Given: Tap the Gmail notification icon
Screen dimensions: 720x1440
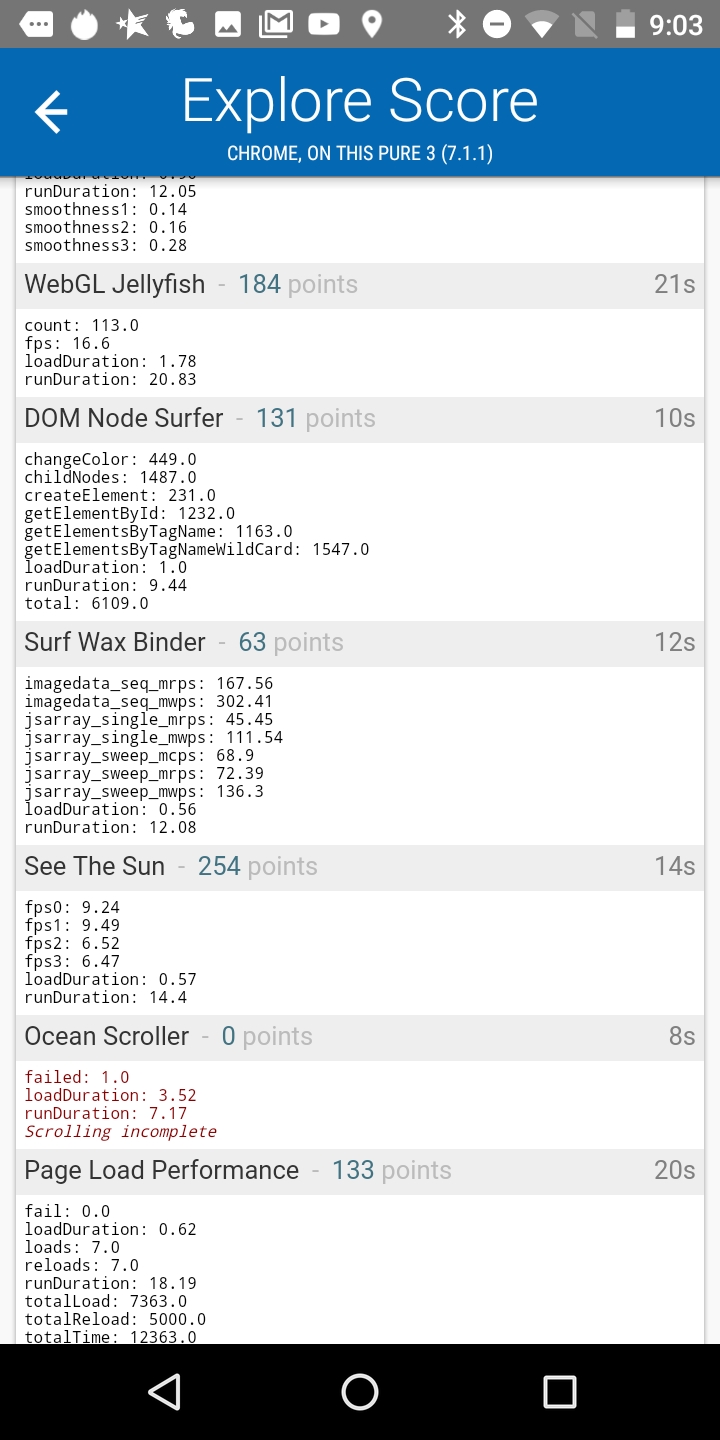Looking at the screenshot, I should (275, 24).
